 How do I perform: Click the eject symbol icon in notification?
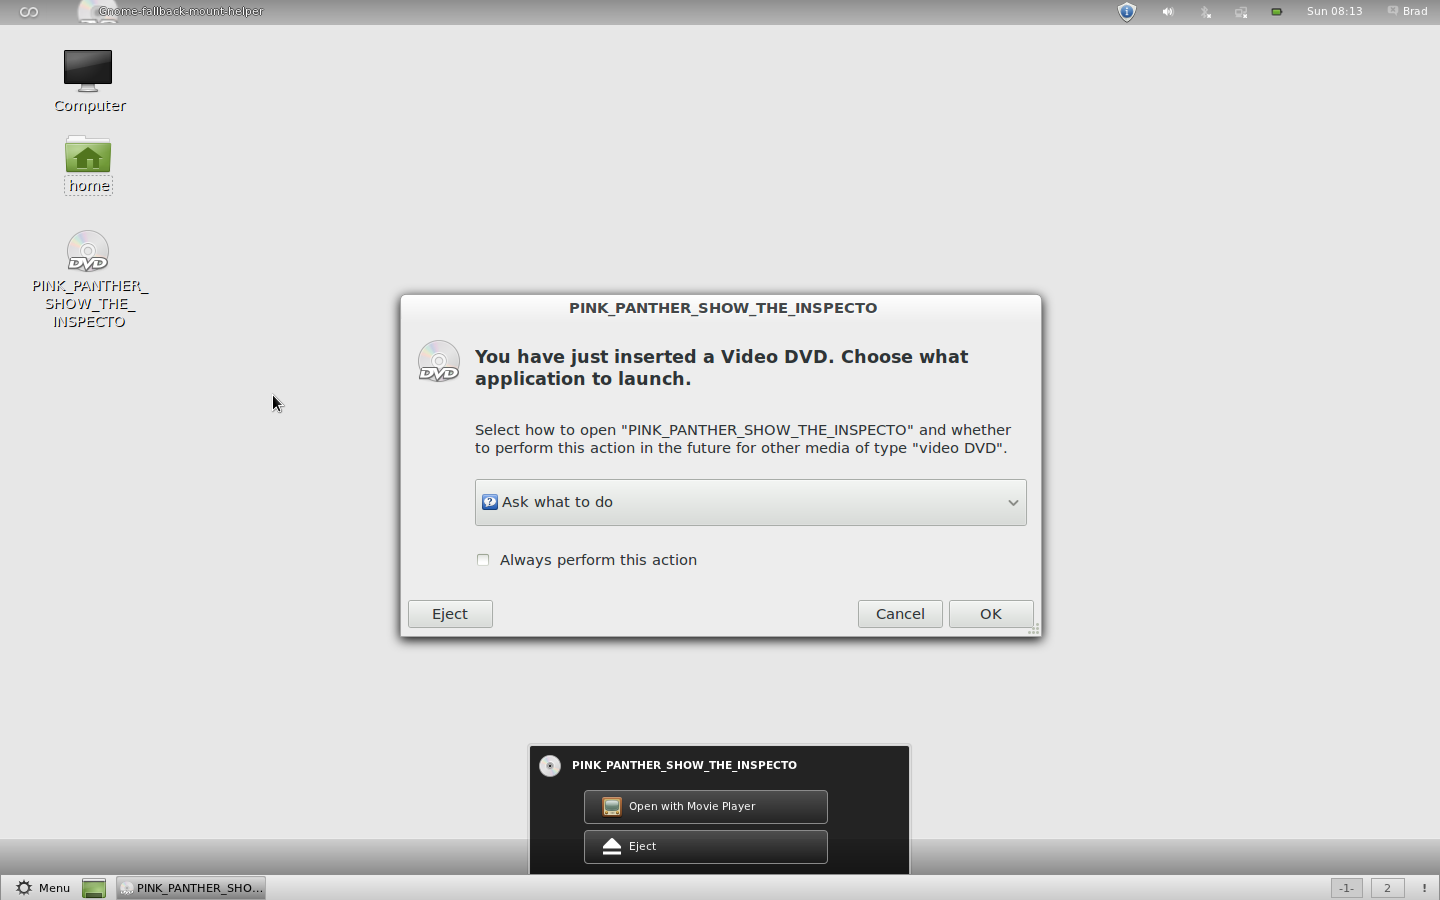point(612,847)
